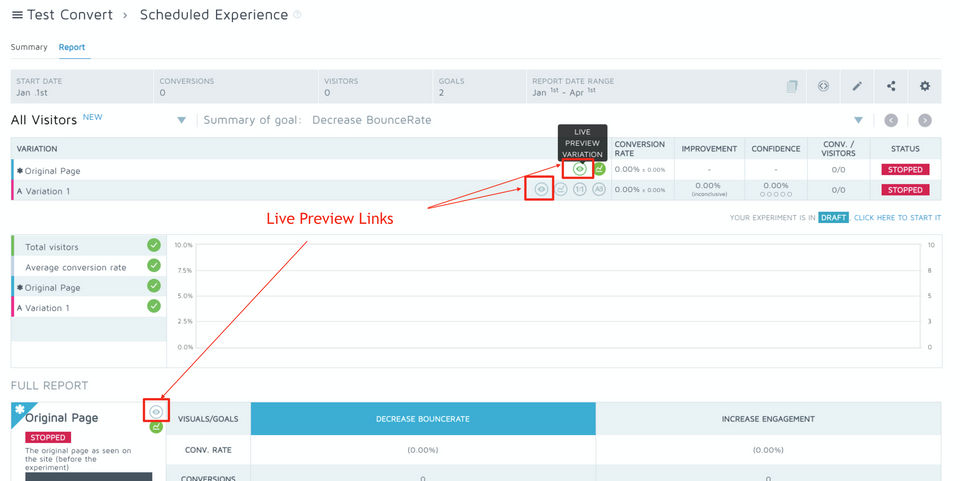Click the CONV. RATE row label
The height and width of the screenshot is (481, 960).
[x=208, y=450]
